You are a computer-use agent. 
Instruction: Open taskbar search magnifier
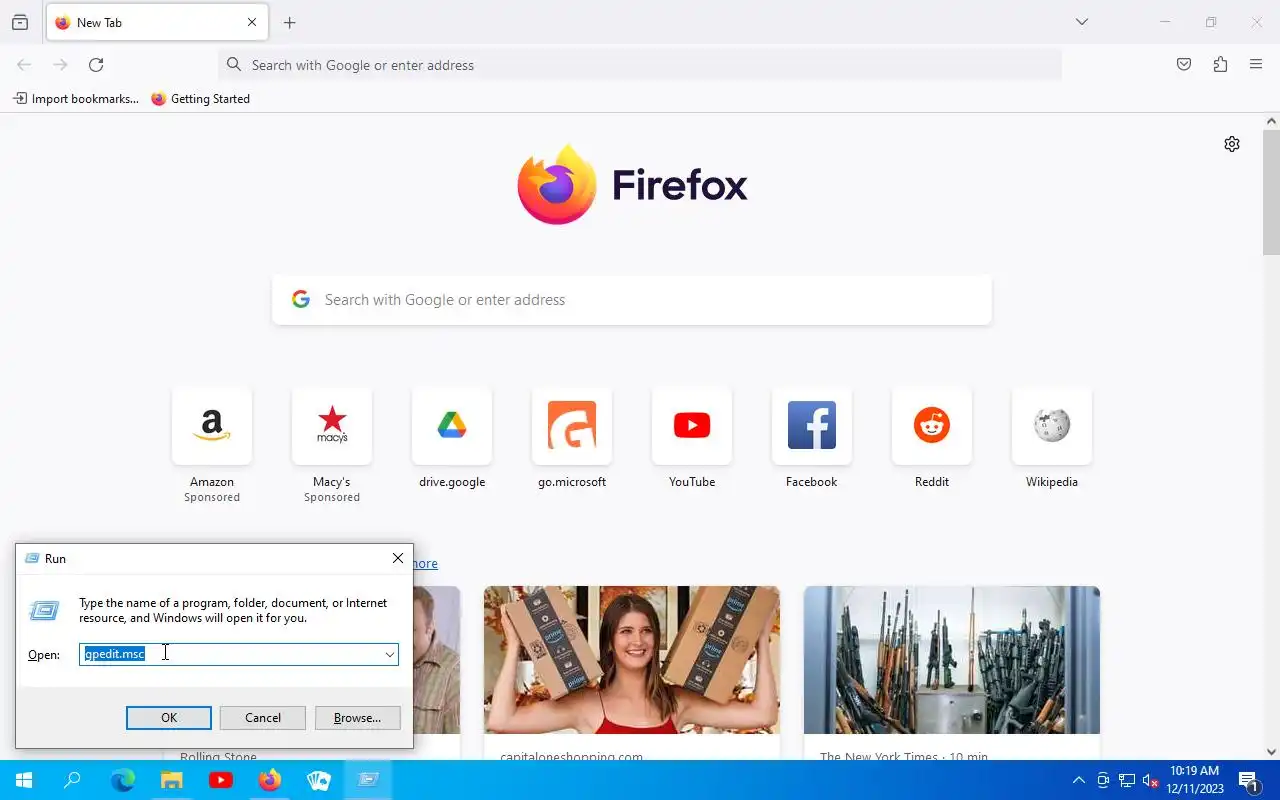pos(72,780)
